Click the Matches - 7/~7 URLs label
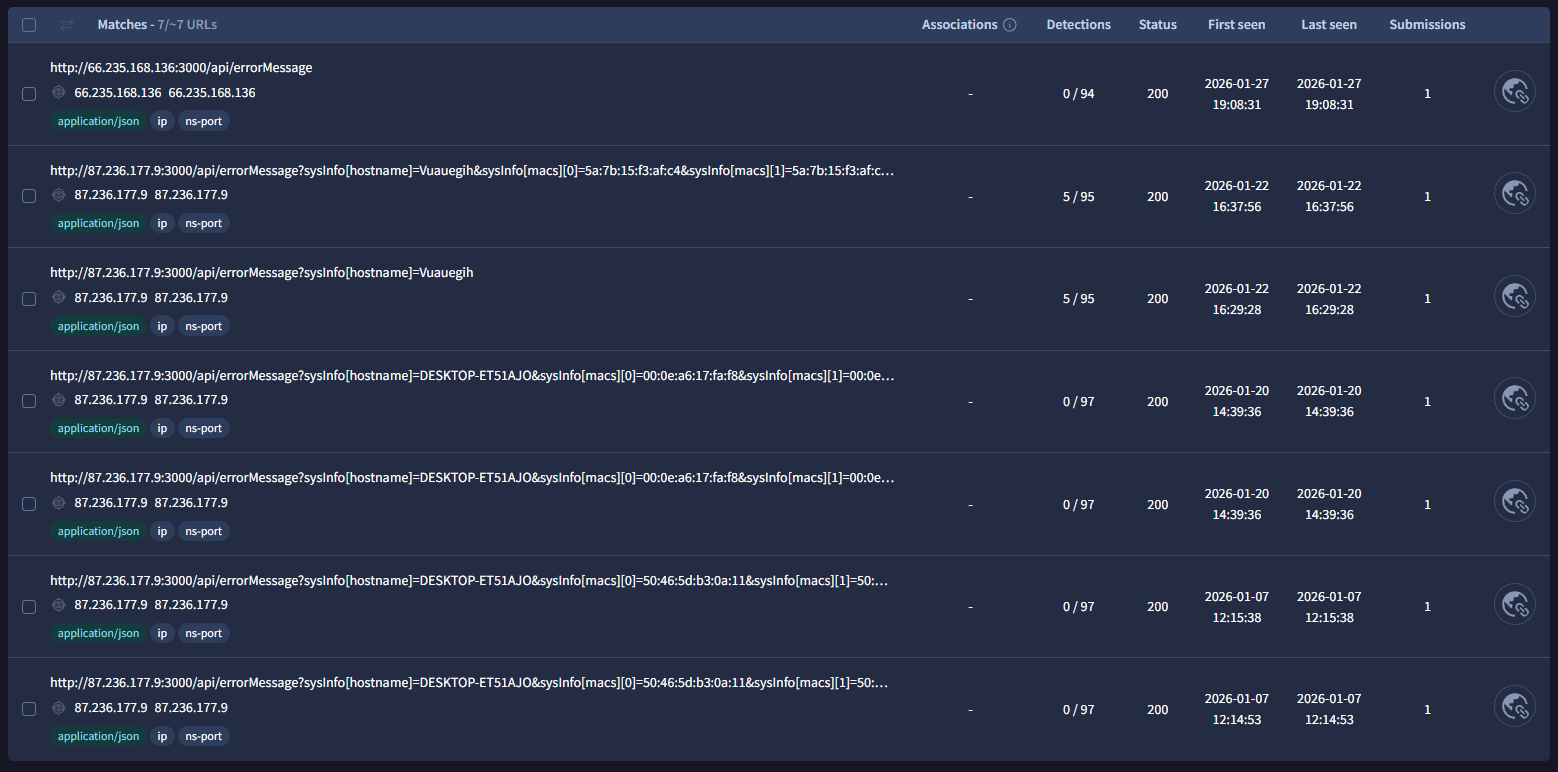The height and width of the screenshot is (772, 1558). point(160,24)
